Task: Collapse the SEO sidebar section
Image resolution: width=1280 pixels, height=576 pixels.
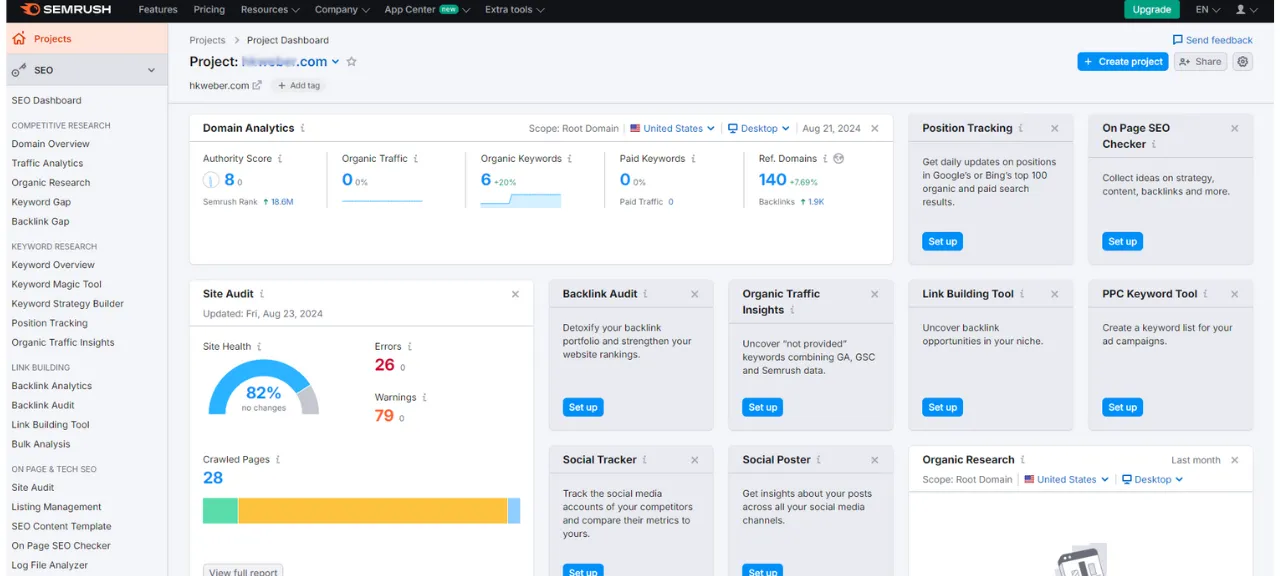Action: pyautogui.click(x=151, y=70)
